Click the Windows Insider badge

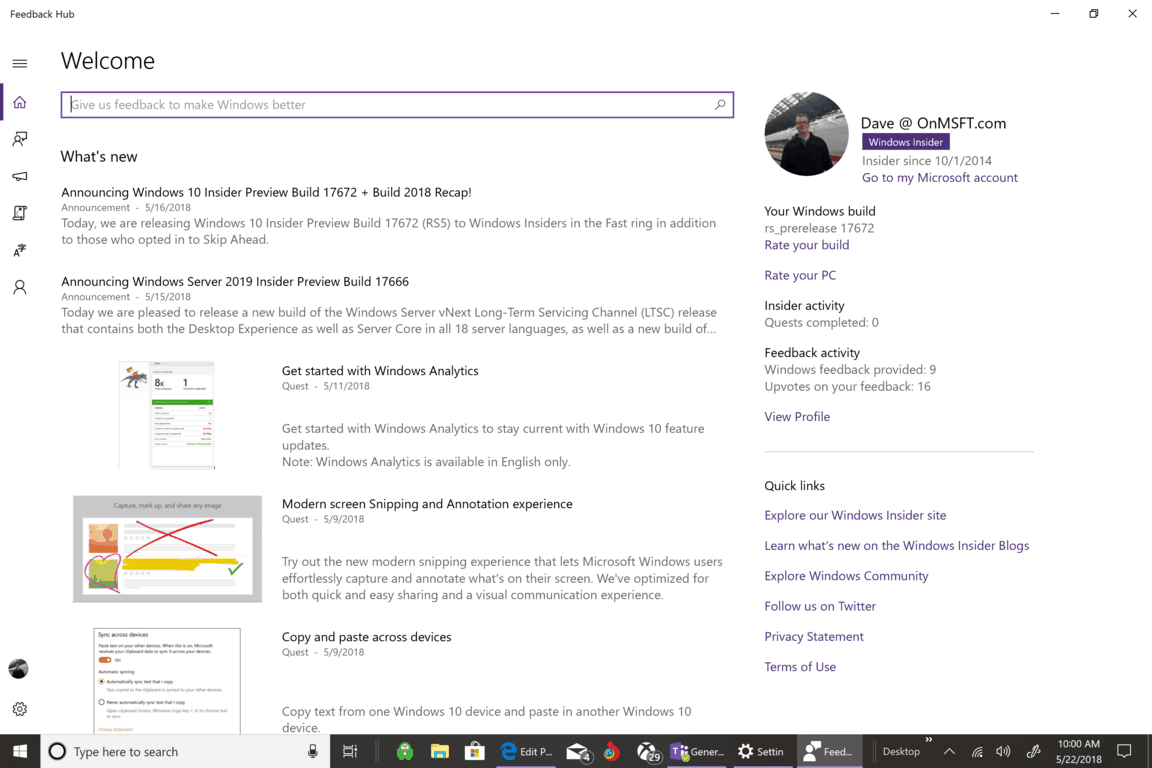905,142
